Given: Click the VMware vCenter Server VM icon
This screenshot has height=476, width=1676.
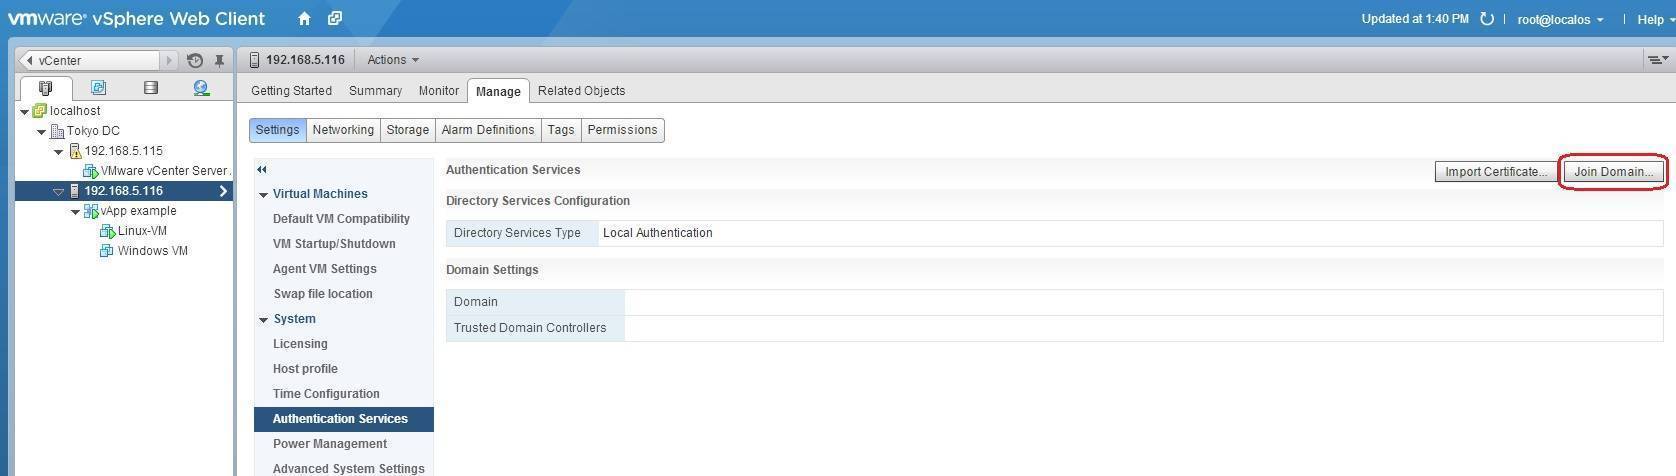Looking at the screenshot, I should (91, 171).
